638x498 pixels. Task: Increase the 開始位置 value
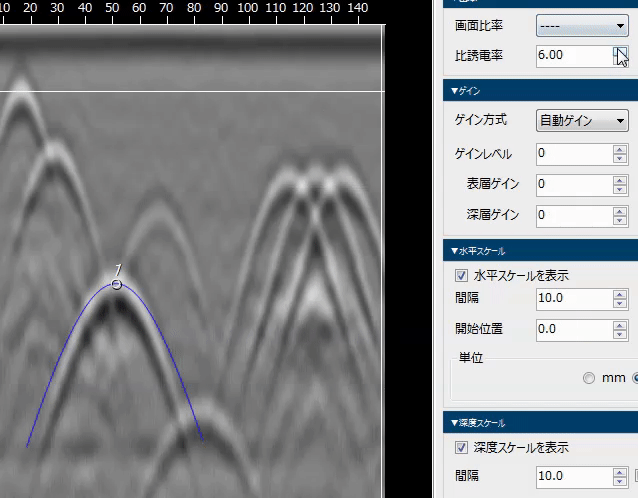(x=620, y=325)
